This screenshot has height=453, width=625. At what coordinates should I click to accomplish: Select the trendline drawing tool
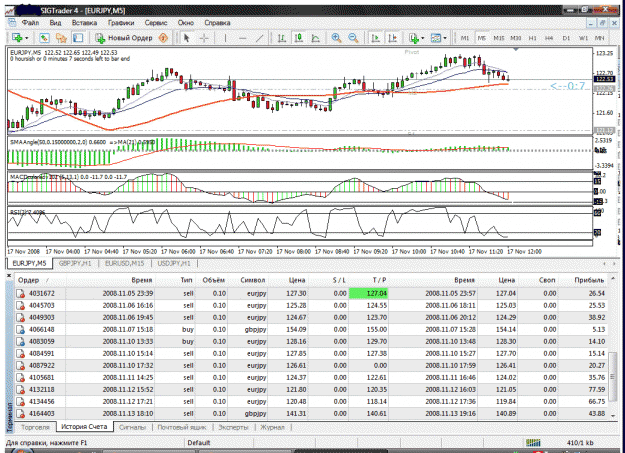(259, 38)
